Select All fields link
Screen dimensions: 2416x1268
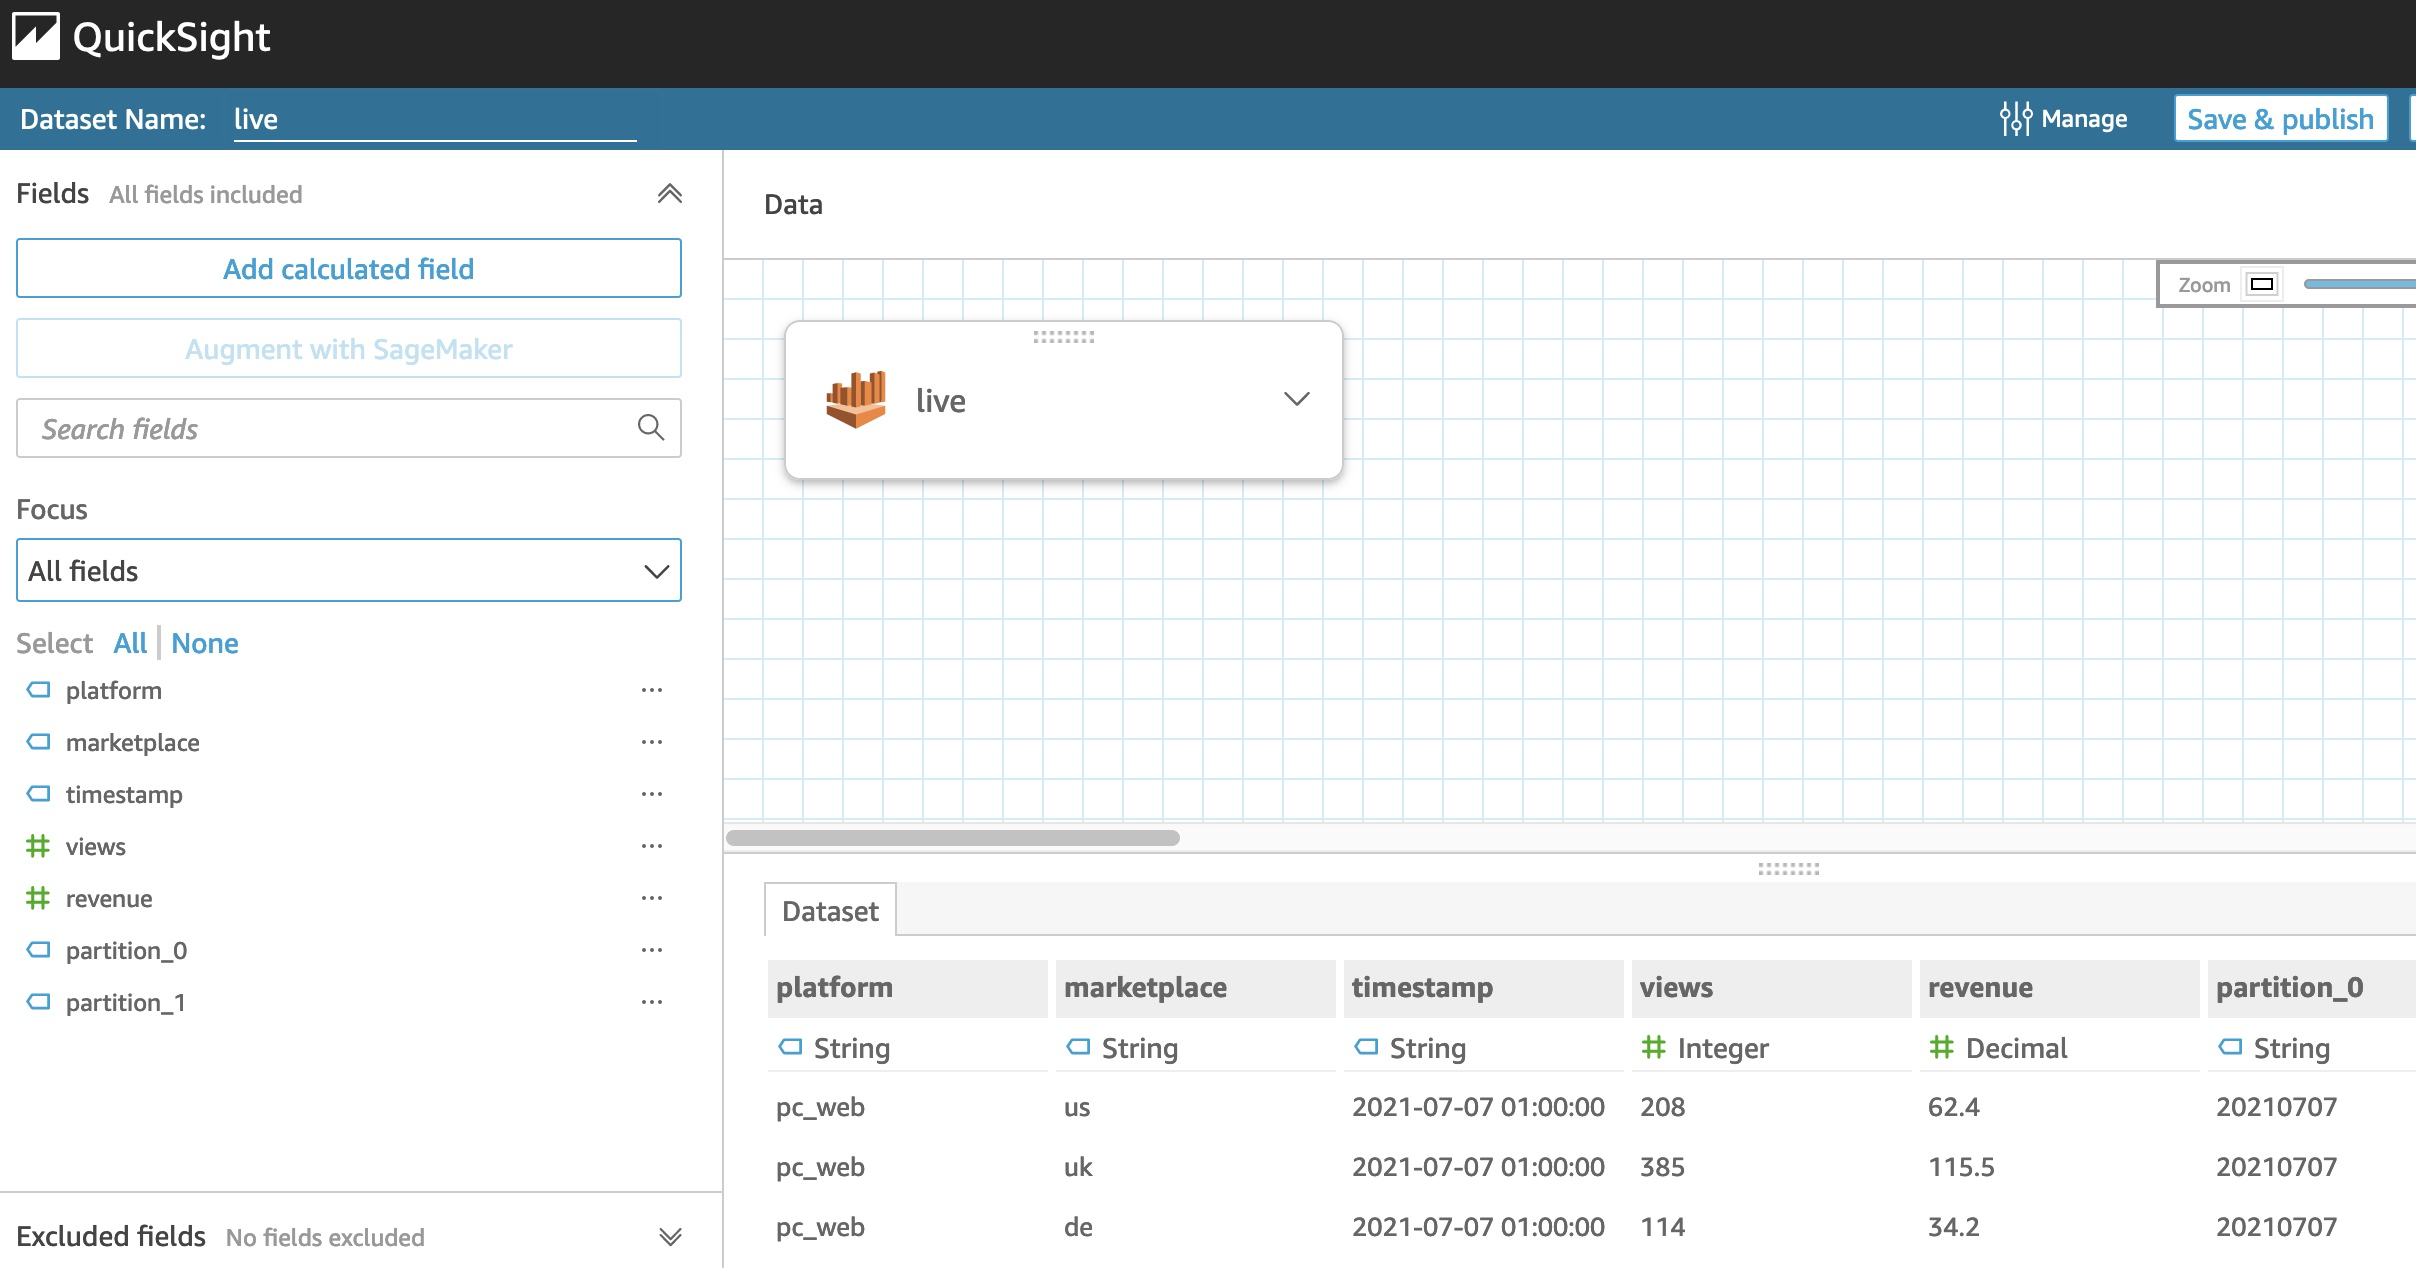pyautogui.click(x=130, y=643)
